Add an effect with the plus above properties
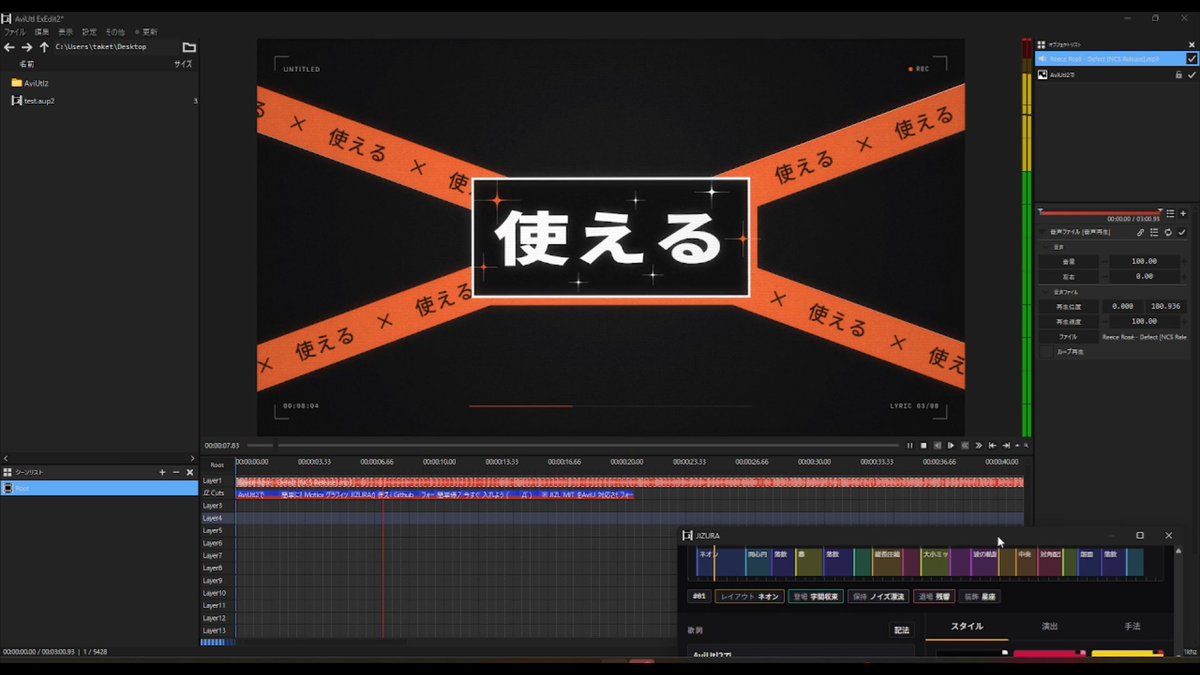The image size is (1200, 675). [x=1184, y=213]
